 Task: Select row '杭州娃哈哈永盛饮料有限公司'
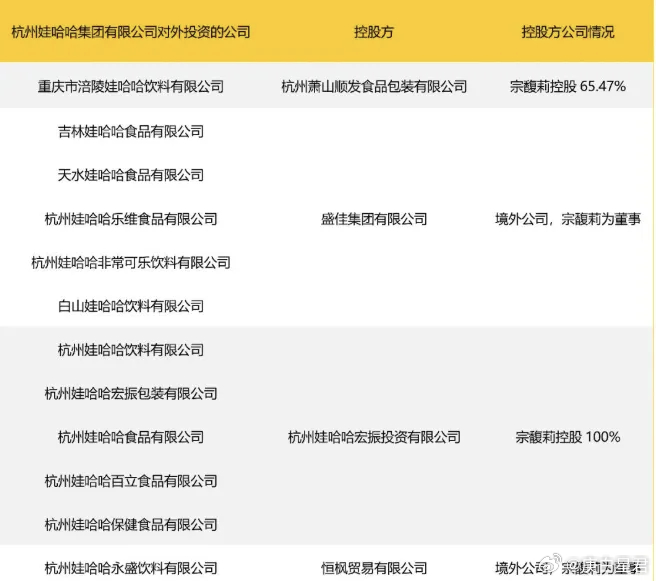point(131,568)
